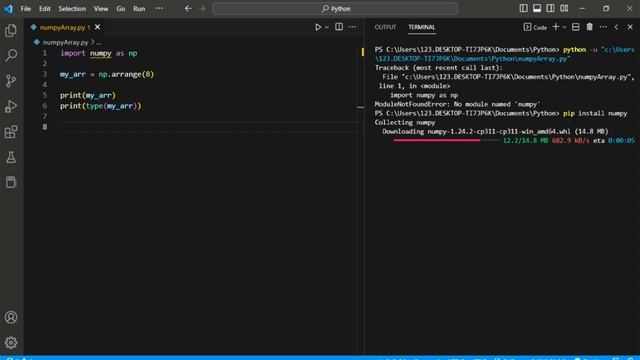Select the Code terminal label
The image size is (640, 360).
point(535,27)
